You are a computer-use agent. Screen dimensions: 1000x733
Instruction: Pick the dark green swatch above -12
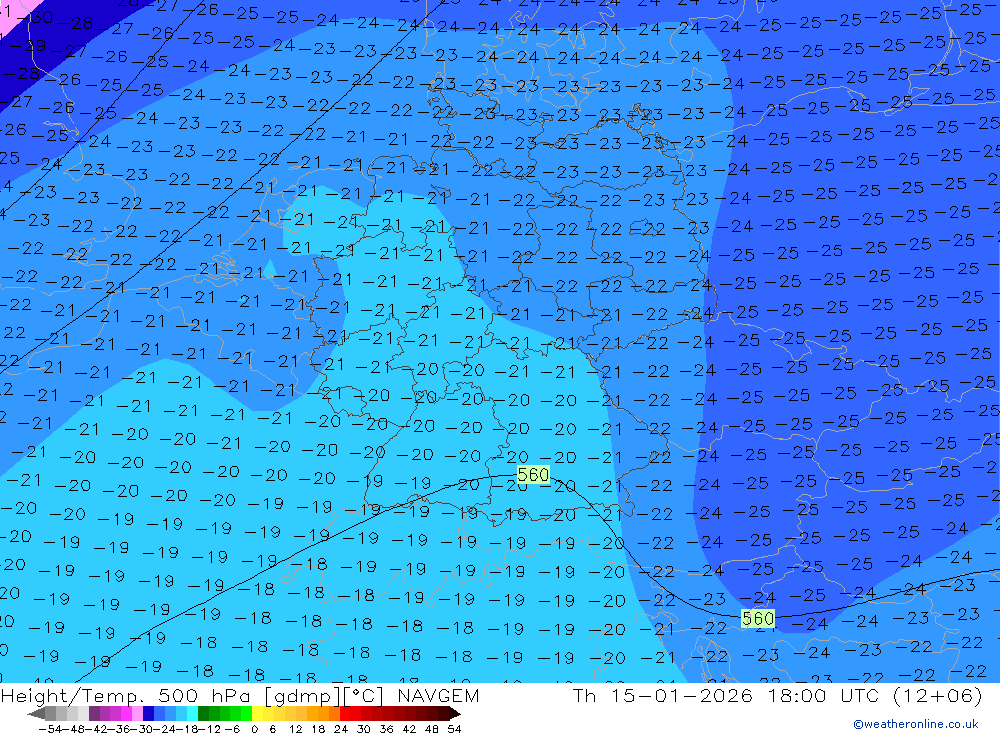[x=203, y=713]
